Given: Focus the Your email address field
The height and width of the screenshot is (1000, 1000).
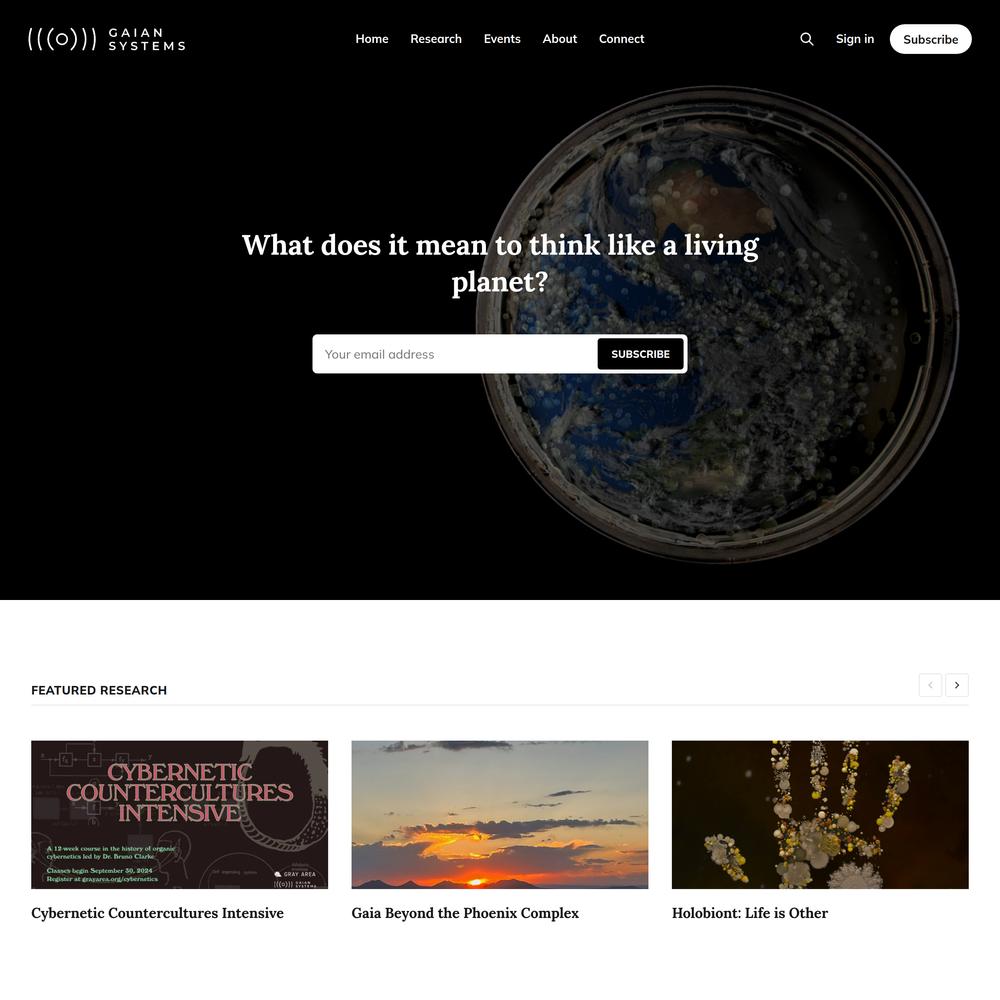Looking at the screenshot, I should [x=455, y=354].
